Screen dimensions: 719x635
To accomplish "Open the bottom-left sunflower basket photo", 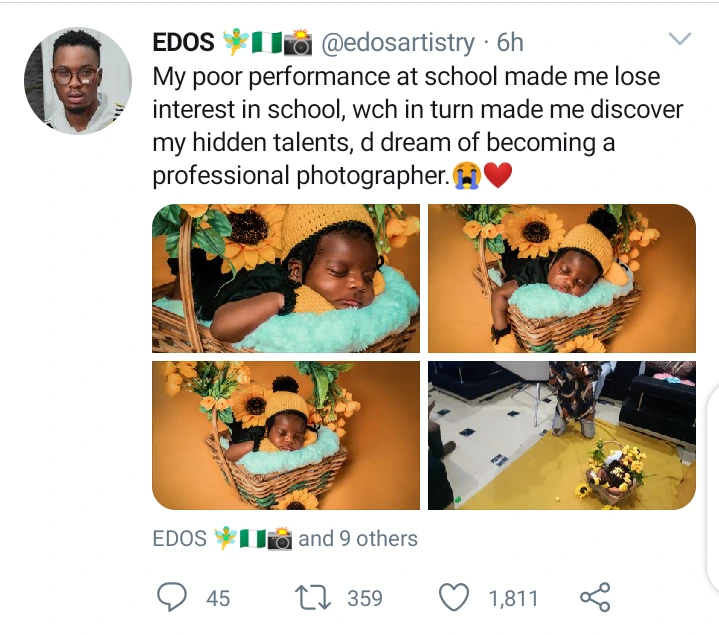I will click(285, 435).
